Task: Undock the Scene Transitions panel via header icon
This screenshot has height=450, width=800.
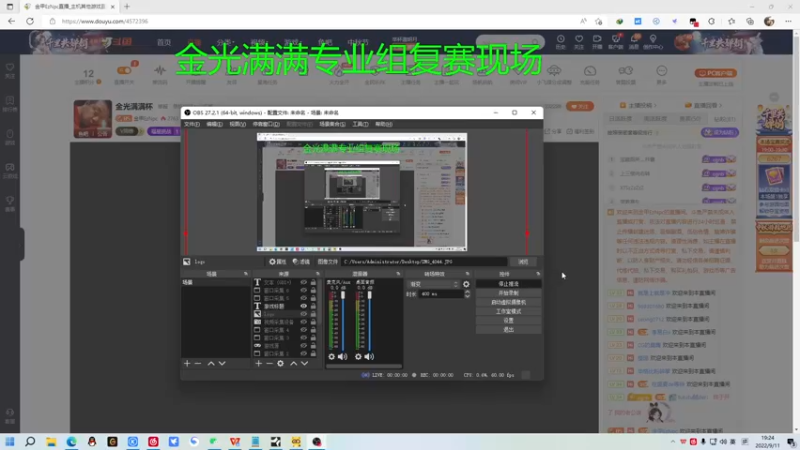Action: click(x=467, y=274)
